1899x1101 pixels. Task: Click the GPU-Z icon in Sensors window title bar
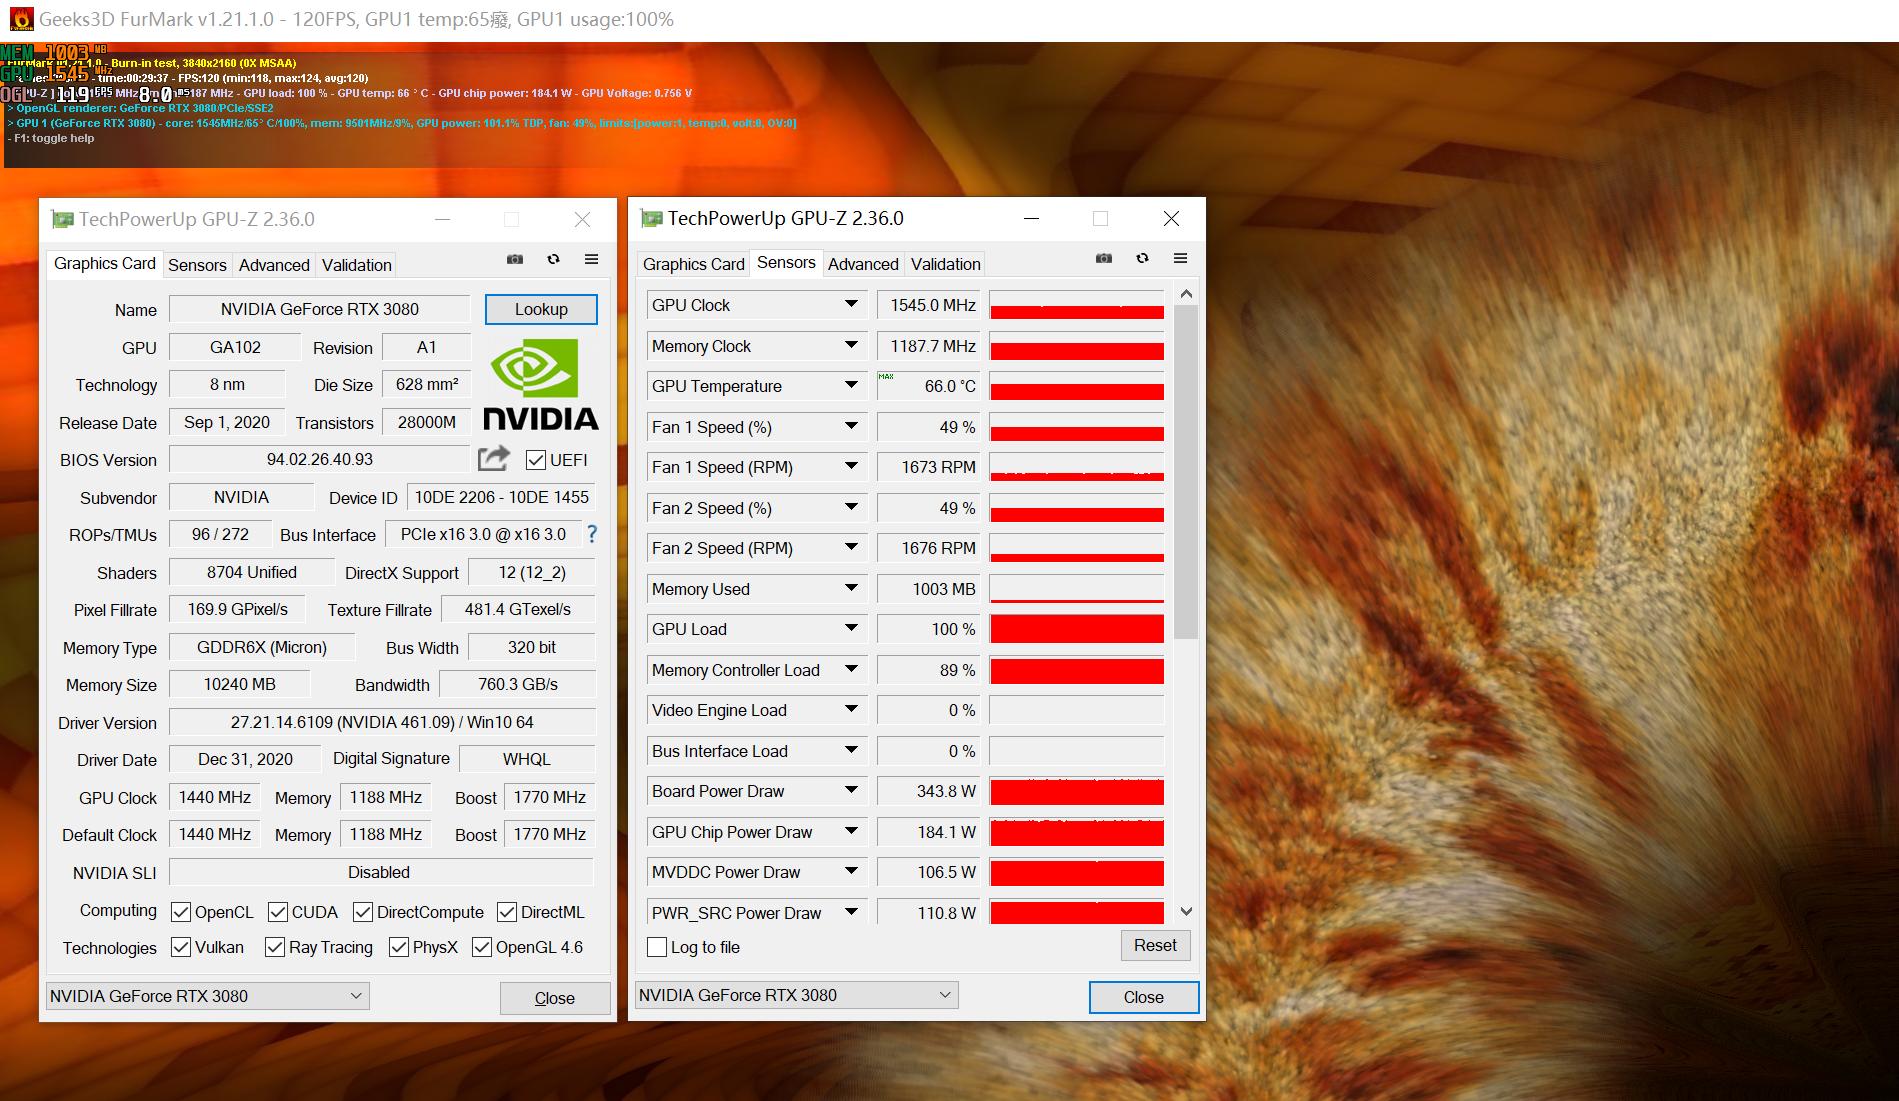coord(652,218)
